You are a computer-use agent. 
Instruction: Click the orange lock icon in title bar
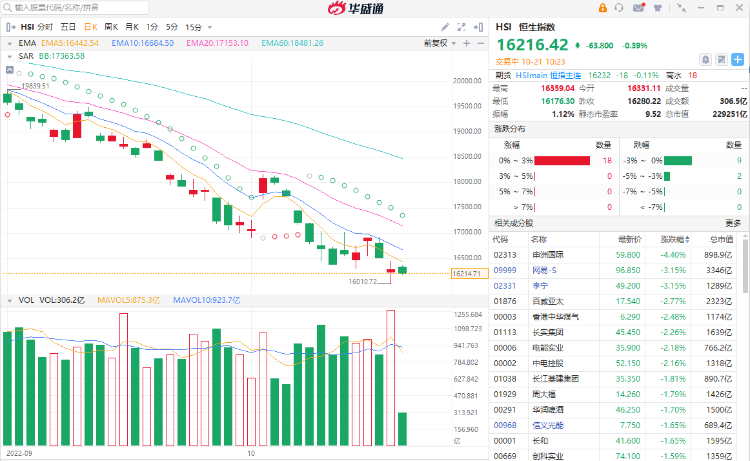tap(603, 8)
